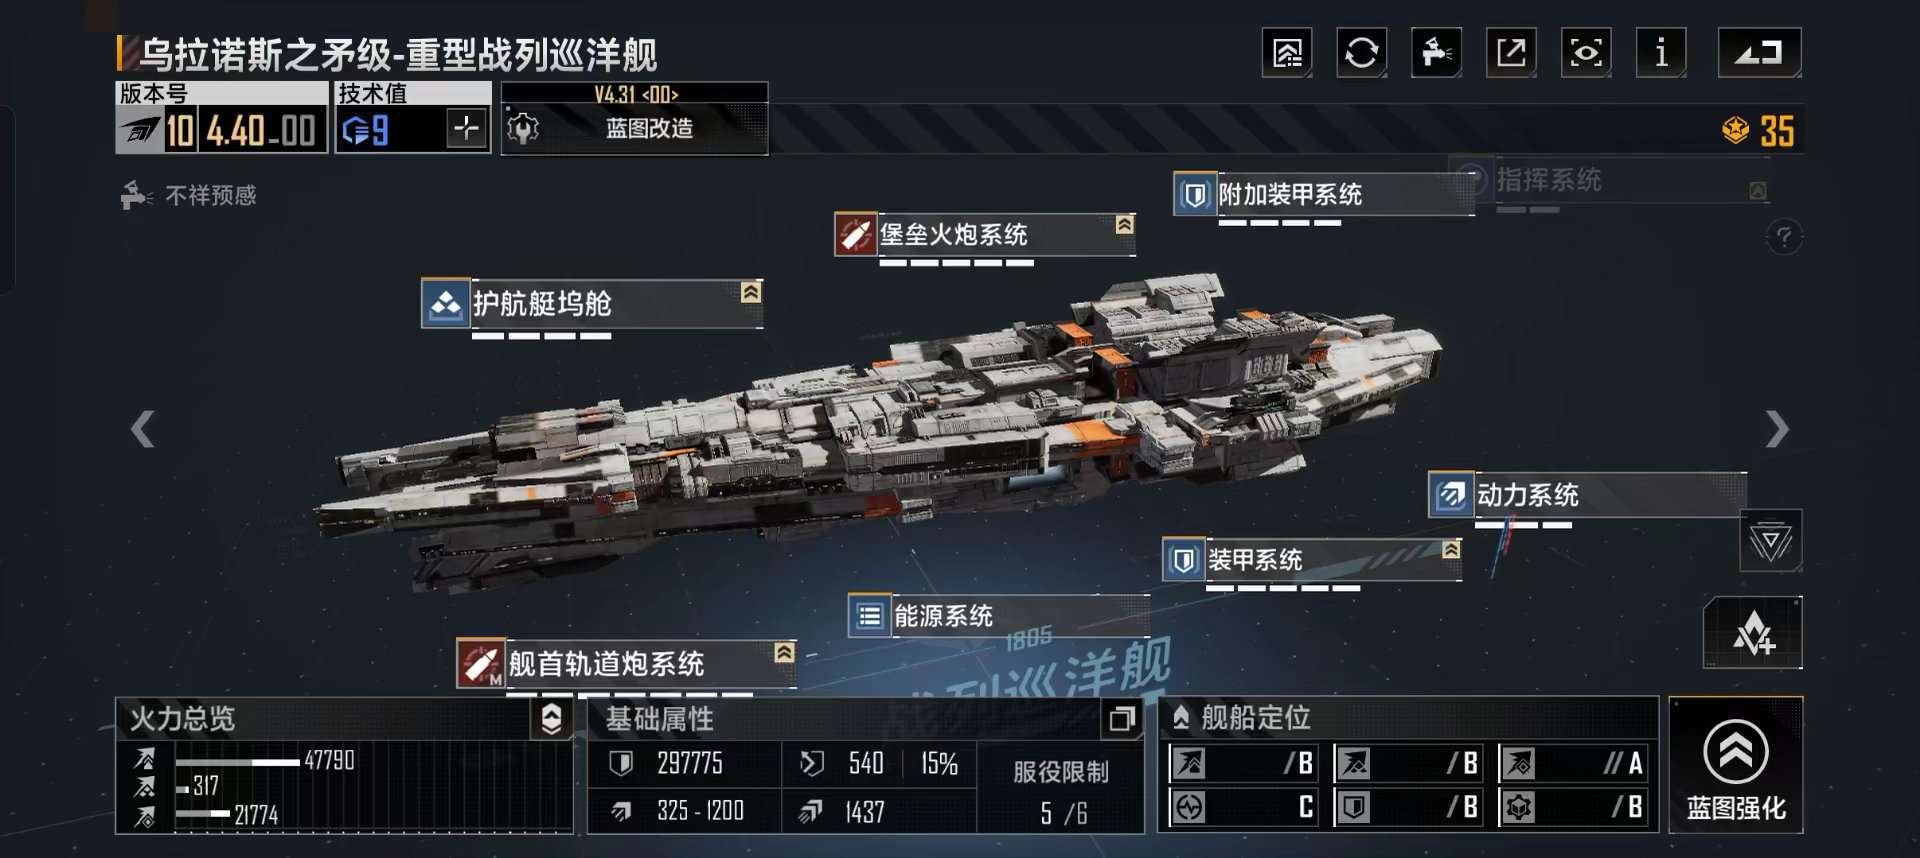This screenshot has height=858, width=1920.
Task: Click the question mark help icon
Action: tap(1784, 237)
